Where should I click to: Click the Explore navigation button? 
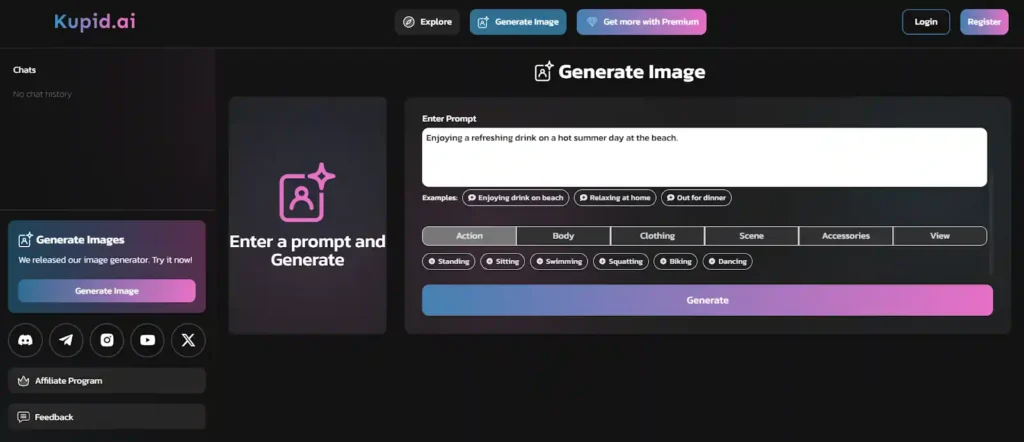pos(427,22)
